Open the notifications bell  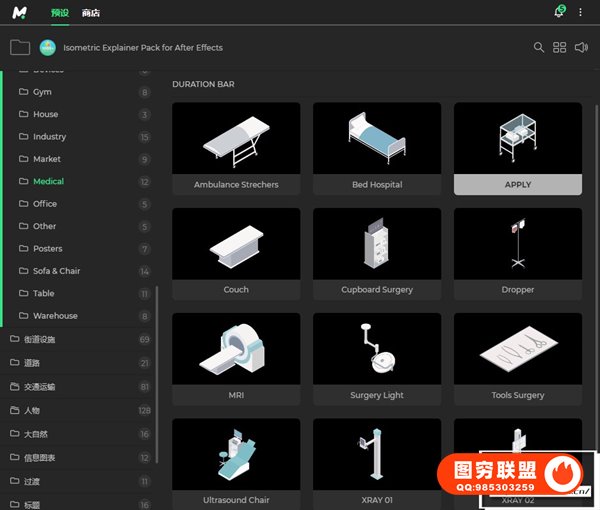559,12
